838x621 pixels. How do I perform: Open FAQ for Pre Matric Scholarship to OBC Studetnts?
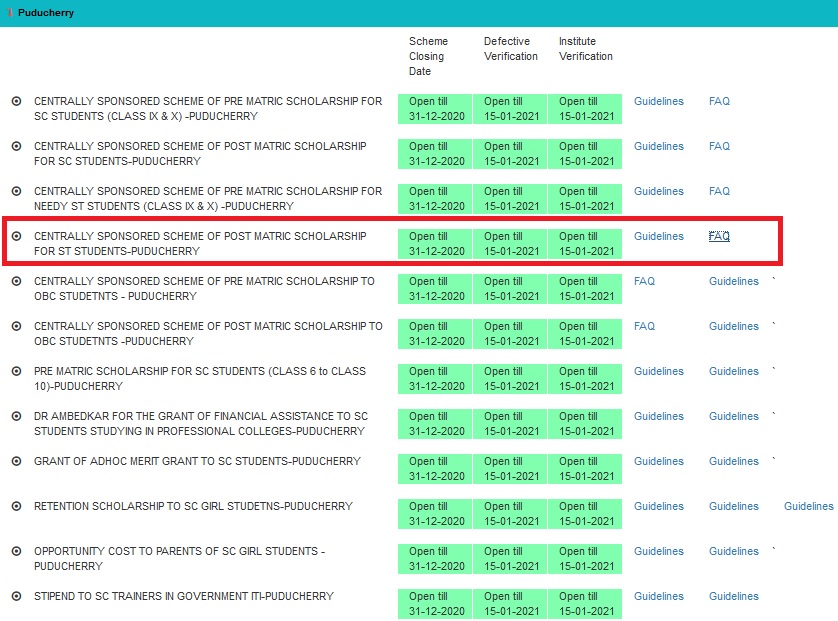click(644, 281)
